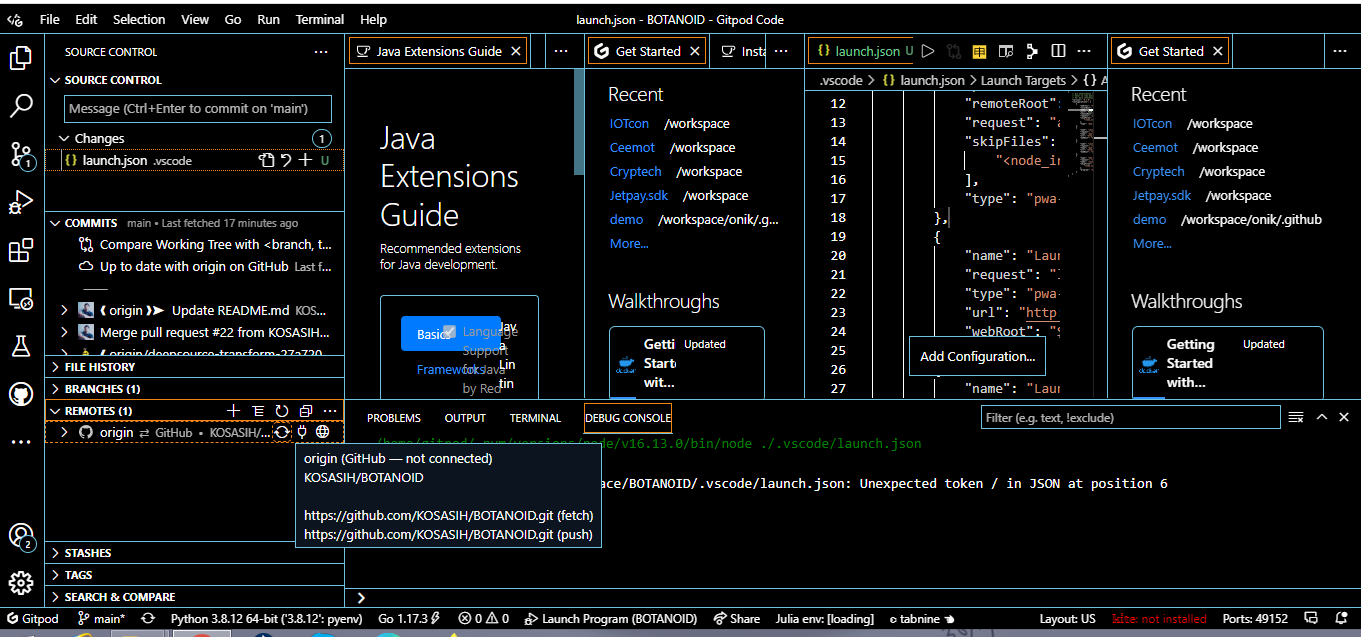Expand the Update README.md commit
This screenshot has height=637, width=1361.
tap(66, 310)
